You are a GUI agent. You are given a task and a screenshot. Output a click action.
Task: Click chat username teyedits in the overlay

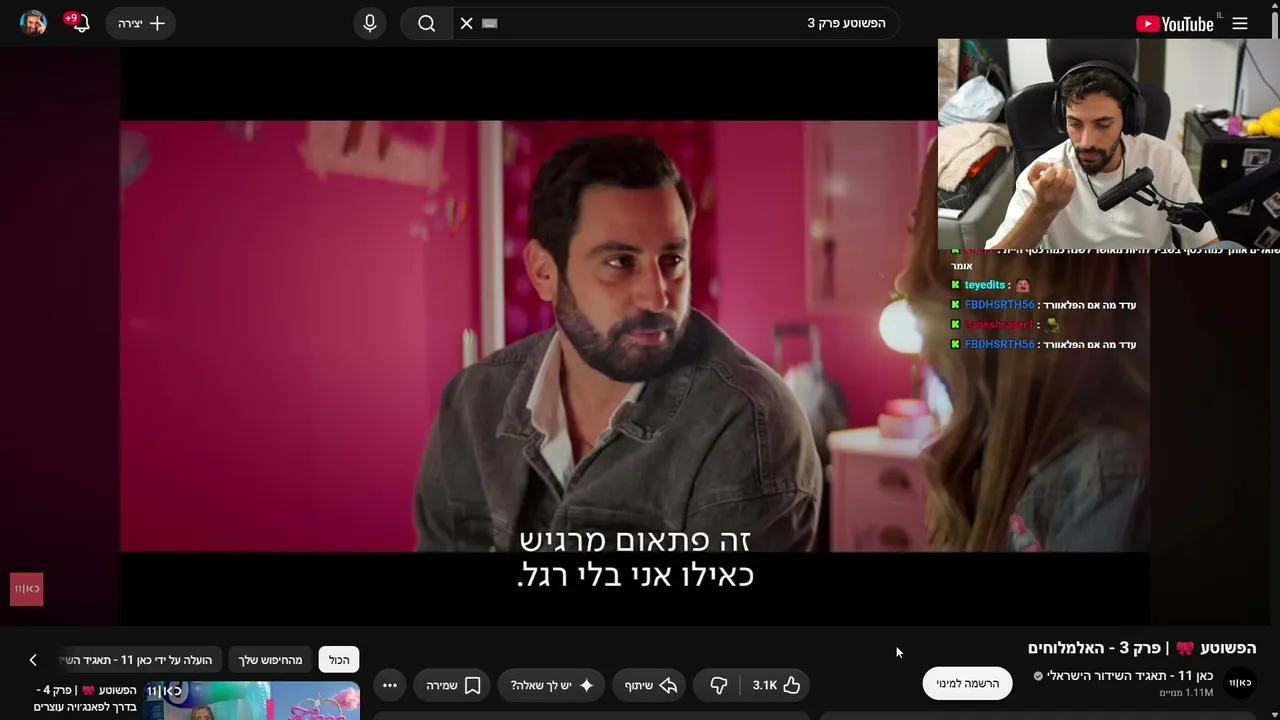tap(985, 285)
